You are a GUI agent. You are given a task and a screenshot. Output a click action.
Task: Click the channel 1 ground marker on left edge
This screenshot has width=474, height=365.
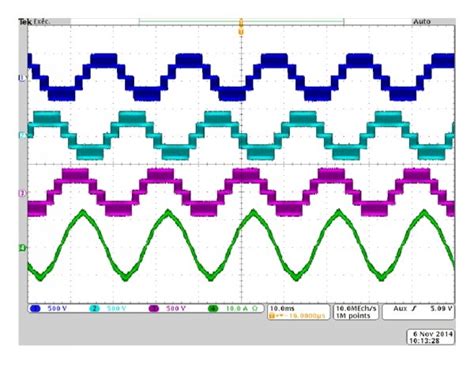coord(23,78)
